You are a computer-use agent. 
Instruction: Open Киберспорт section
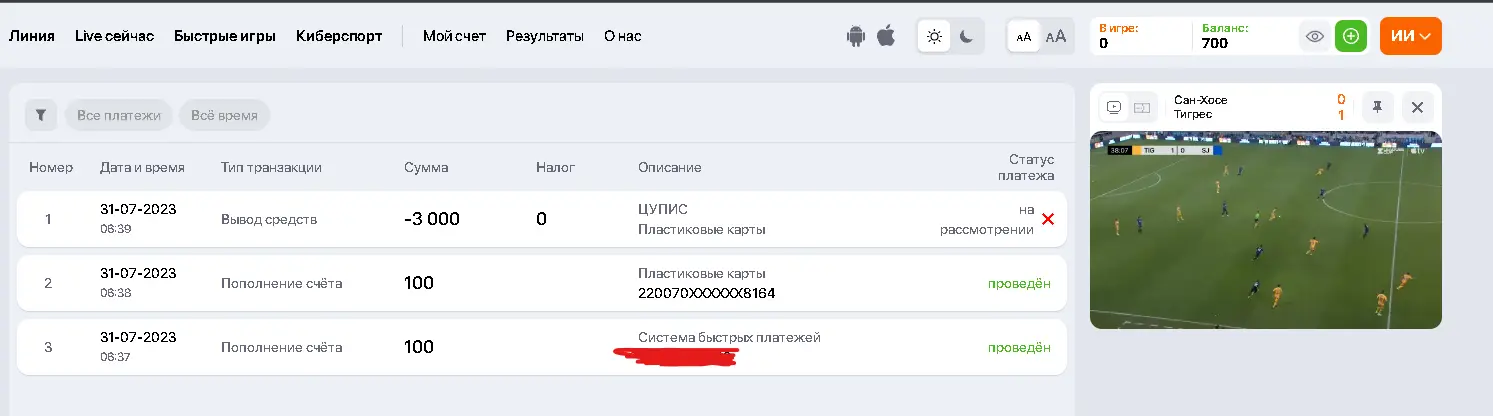click(339, 36)
